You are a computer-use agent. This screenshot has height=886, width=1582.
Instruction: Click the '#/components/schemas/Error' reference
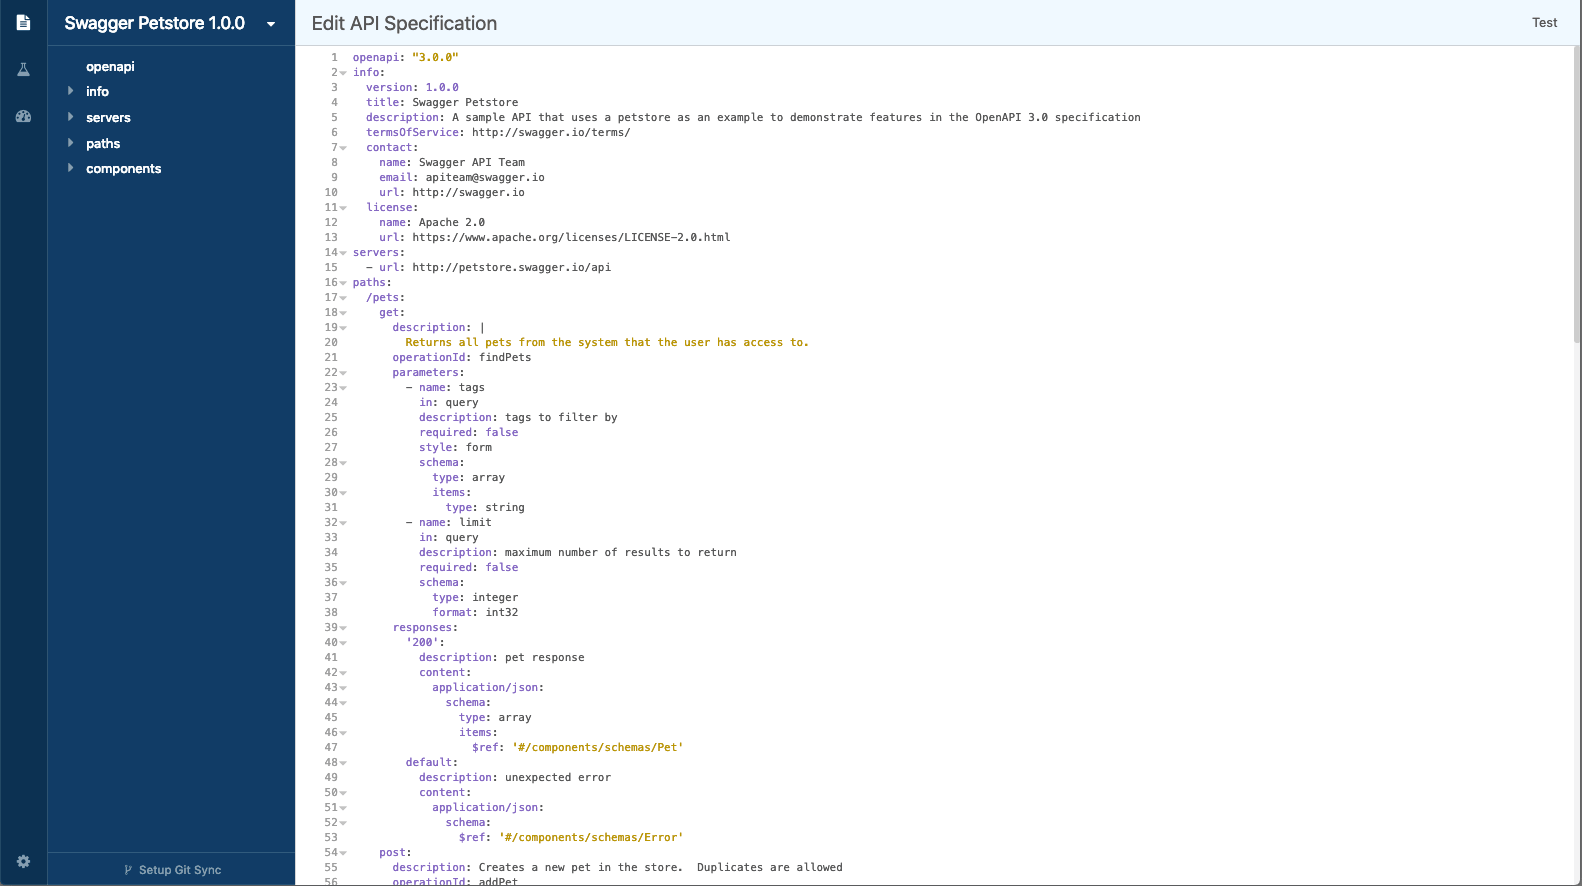[x=591, y=837]
